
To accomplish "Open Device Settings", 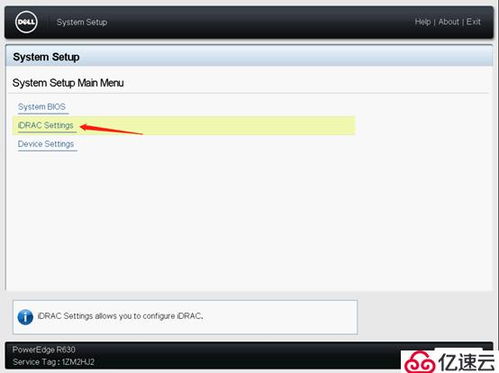I will coord(46,144).
